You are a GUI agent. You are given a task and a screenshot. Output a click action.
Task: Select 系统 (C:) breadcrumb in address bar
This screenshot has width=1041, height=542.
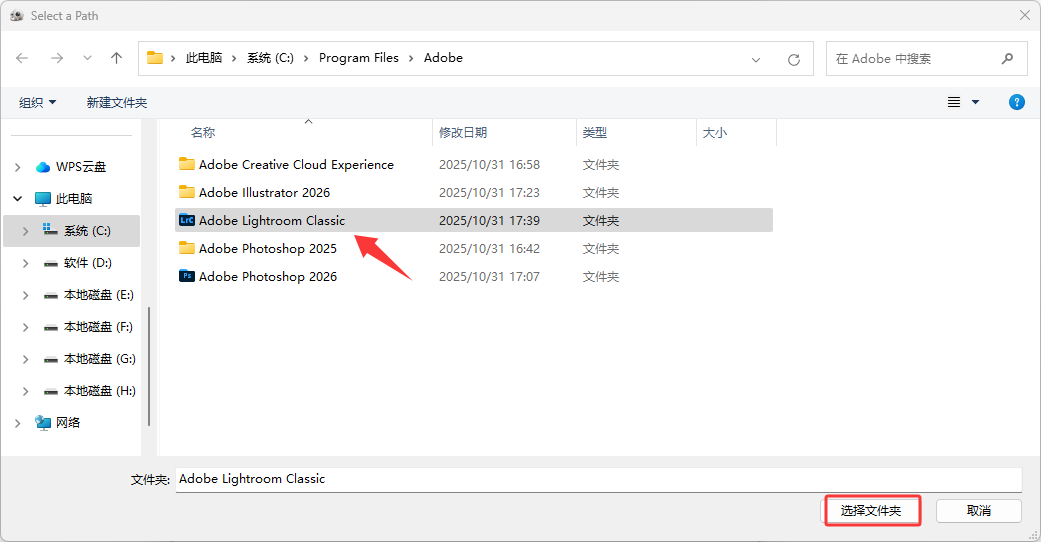tap(270, 58)
